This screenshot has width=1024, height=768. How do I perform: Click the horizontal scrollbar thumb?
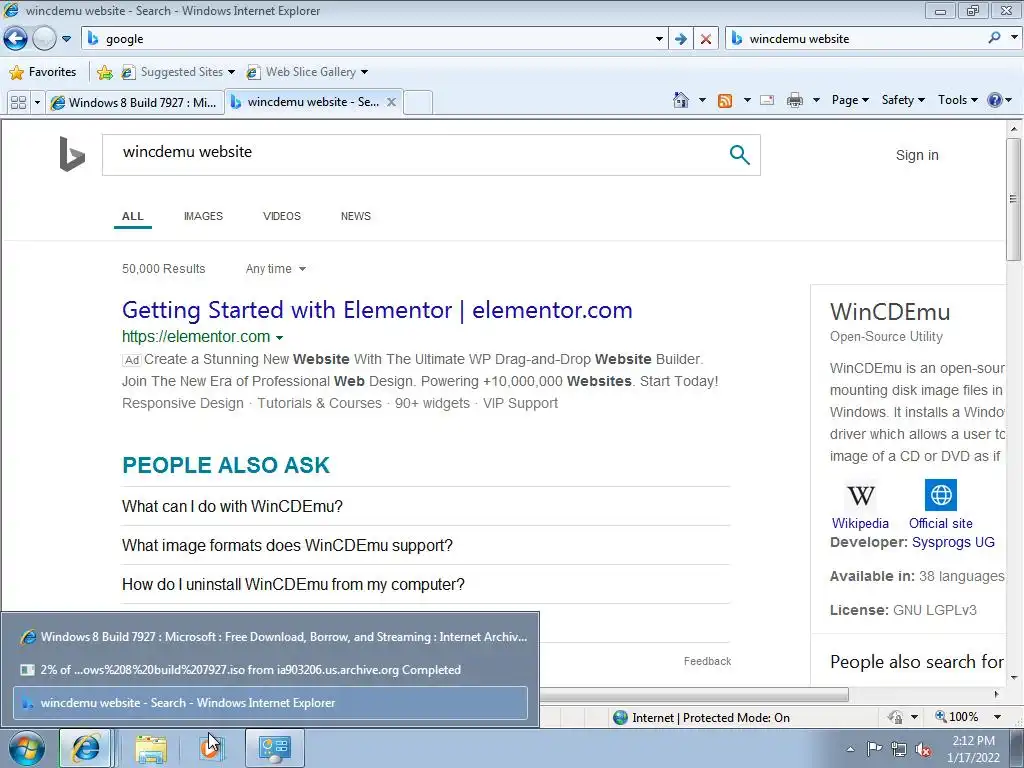(692, 694)
